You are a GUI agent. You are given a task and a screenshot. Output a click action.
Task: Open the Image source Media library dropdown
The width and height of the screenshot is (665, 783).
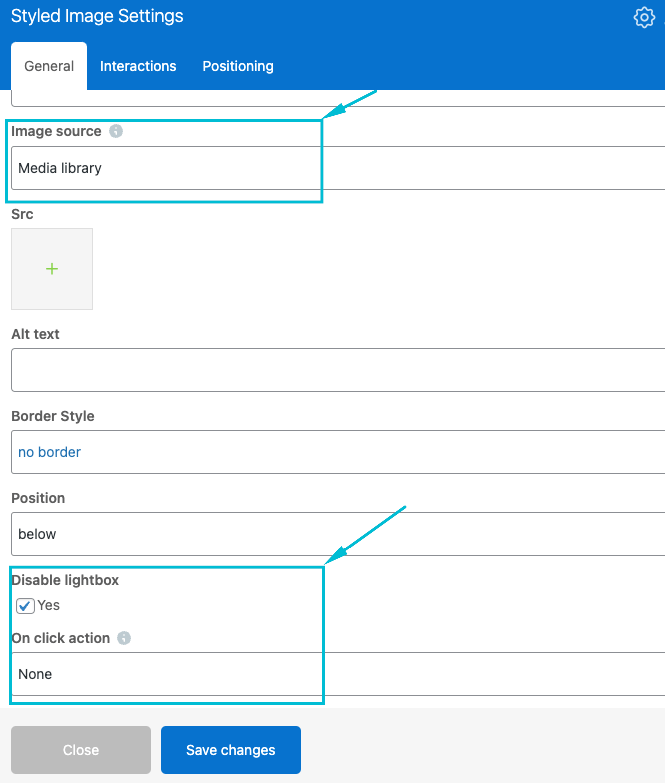coord(338,168)
